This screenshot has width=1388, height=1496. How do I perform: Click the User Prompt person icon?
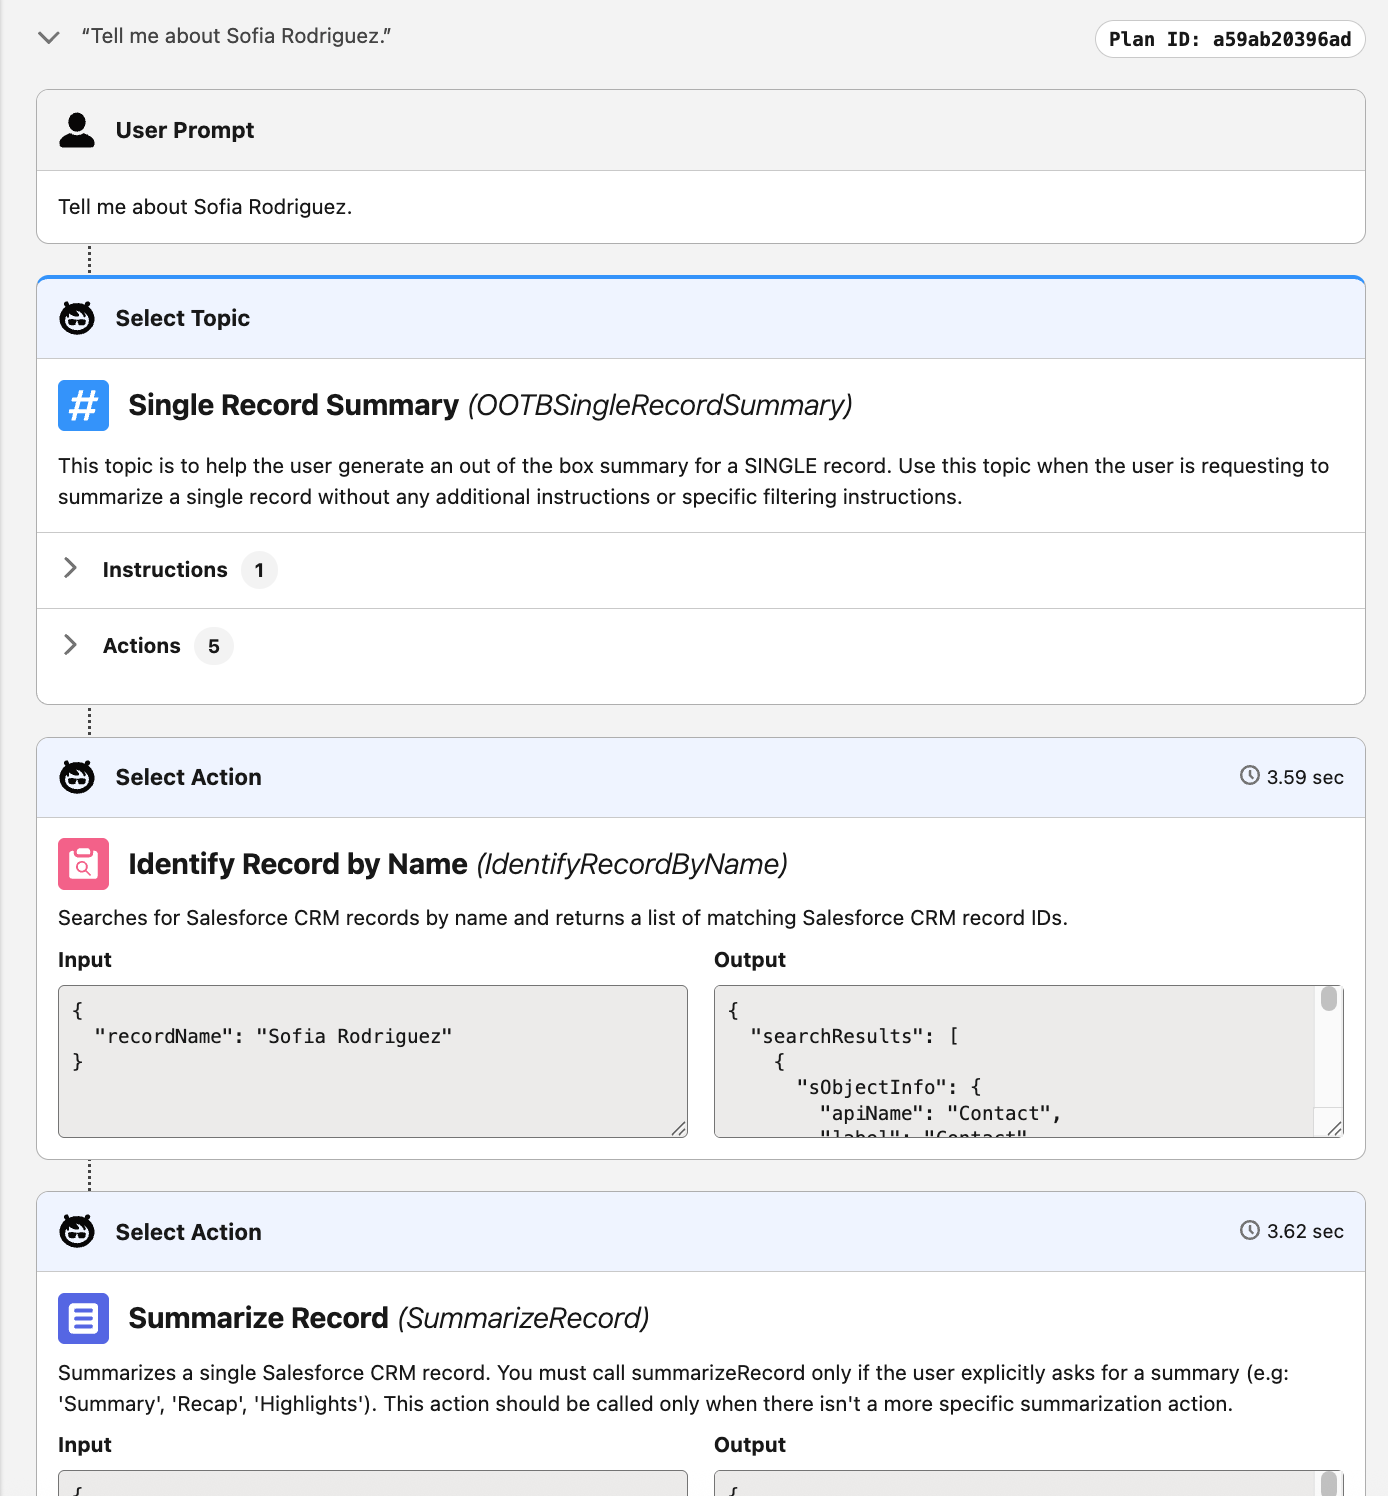coord(77,130)
